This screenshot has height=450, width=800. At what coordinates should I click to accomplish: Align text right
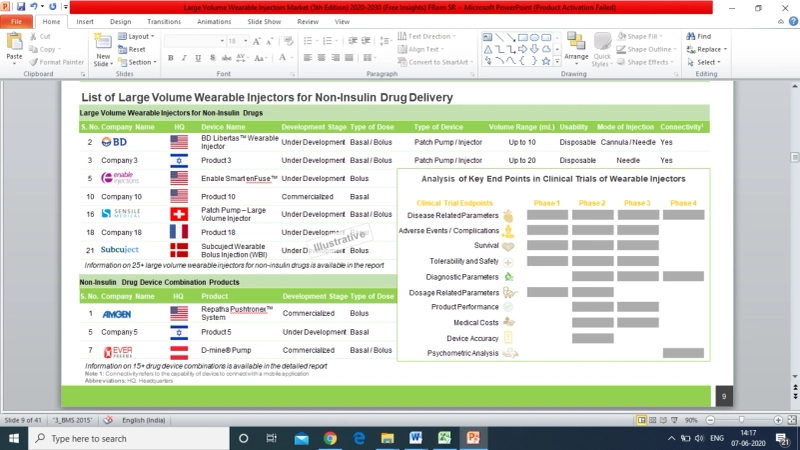pos(335,58)
